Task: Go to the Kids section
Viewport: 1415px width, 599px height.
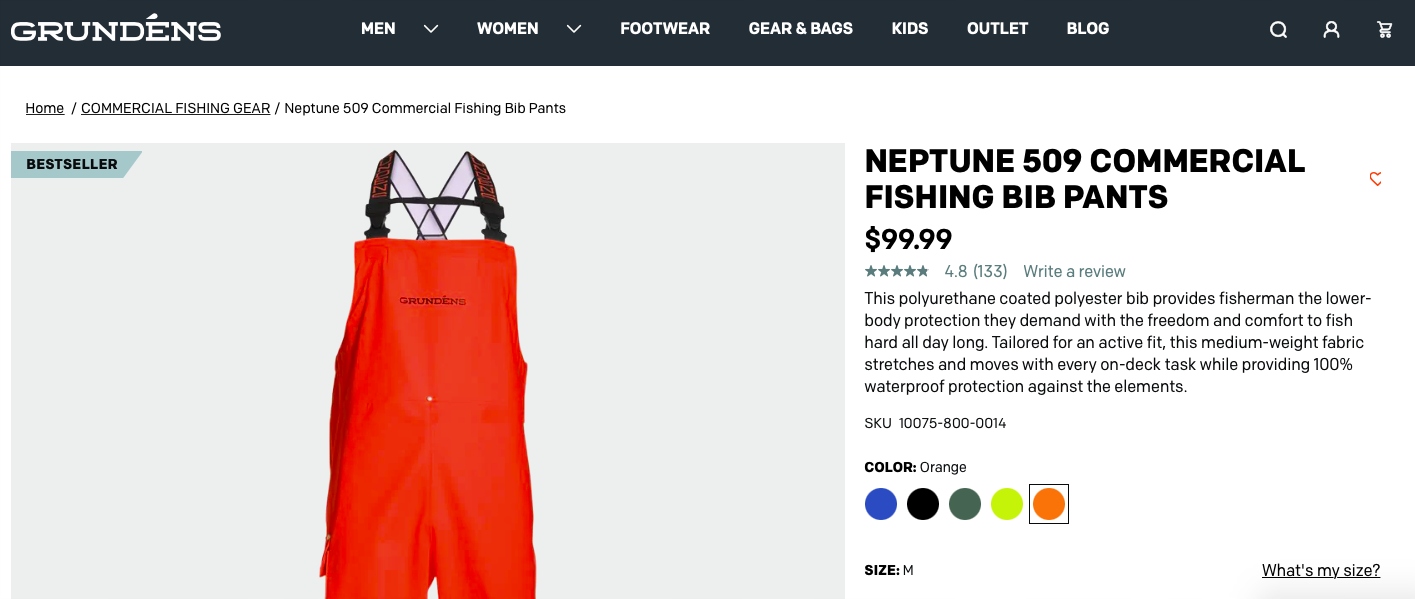Action: tap(910, 29)
